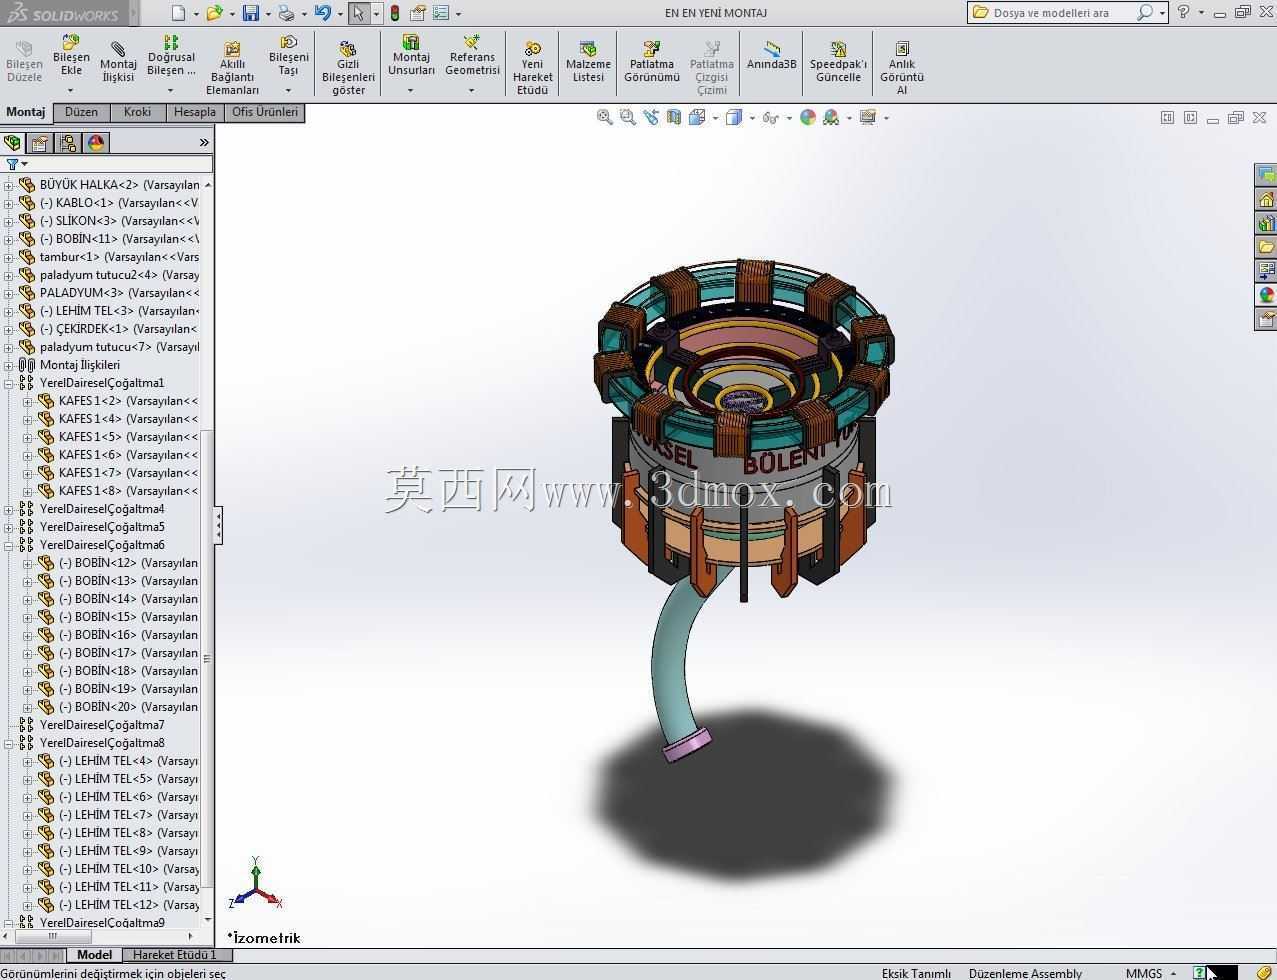Expand YerelDaireselÇoğaltma4 tree node
The width and height of the screenshot is (1277, 980).
(9, 509)
